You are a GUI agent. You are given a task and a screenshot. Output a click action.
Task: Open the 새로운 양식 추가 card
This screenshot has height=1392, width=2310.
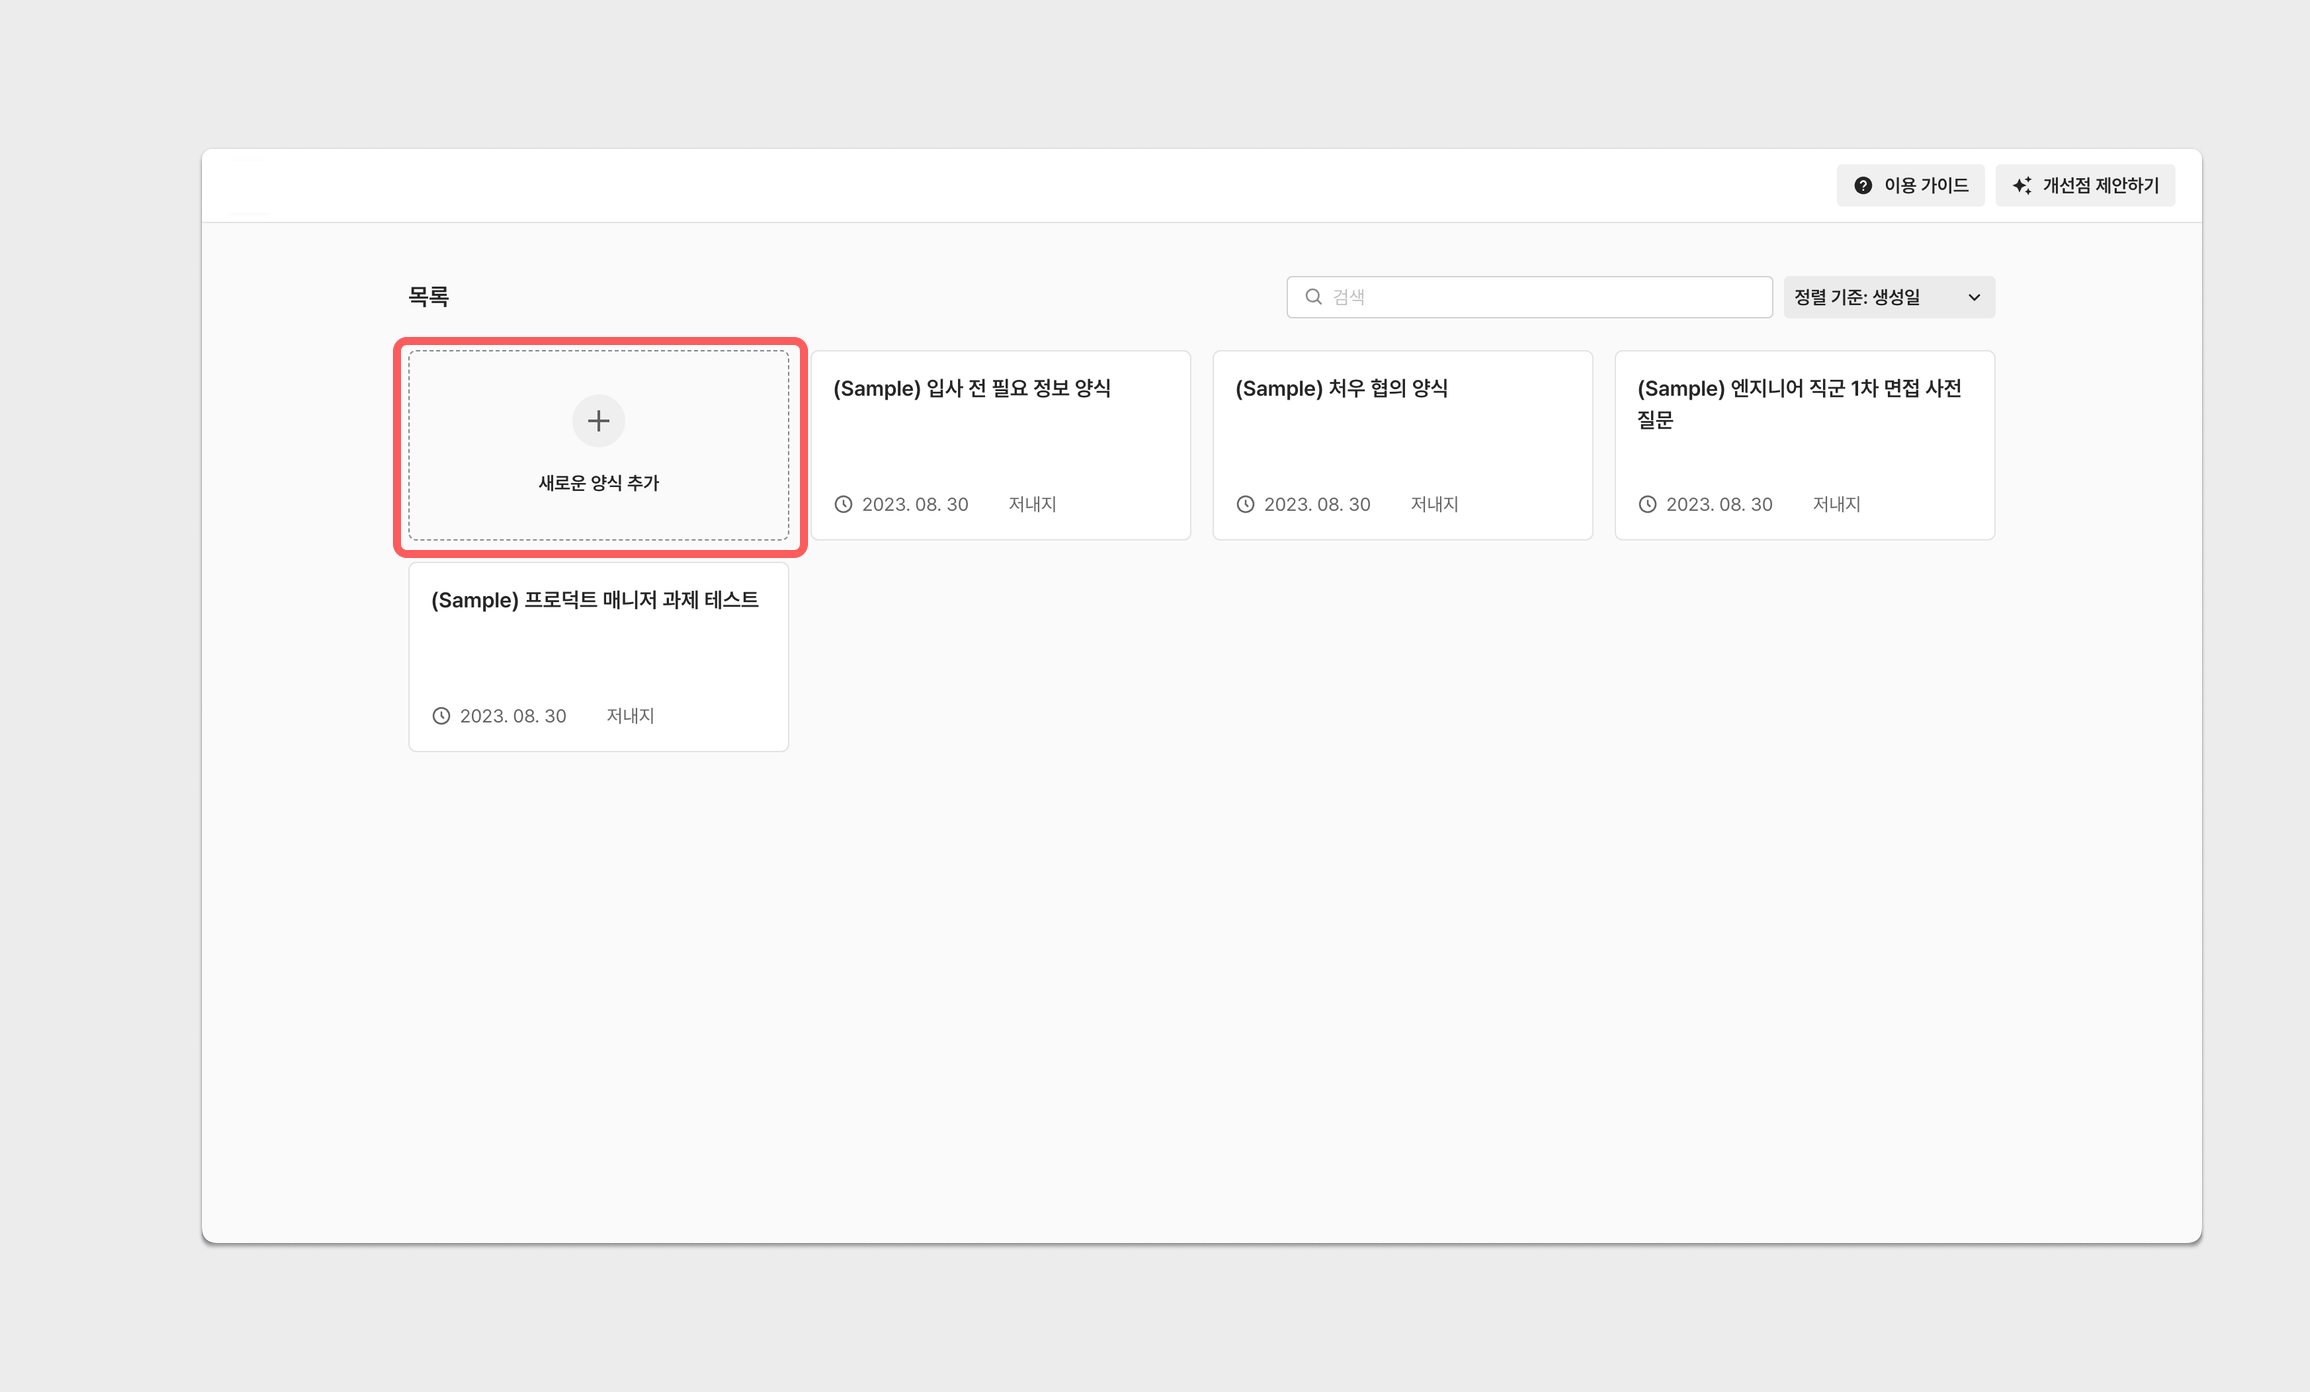pyautogui.click(x=598, y=482)
